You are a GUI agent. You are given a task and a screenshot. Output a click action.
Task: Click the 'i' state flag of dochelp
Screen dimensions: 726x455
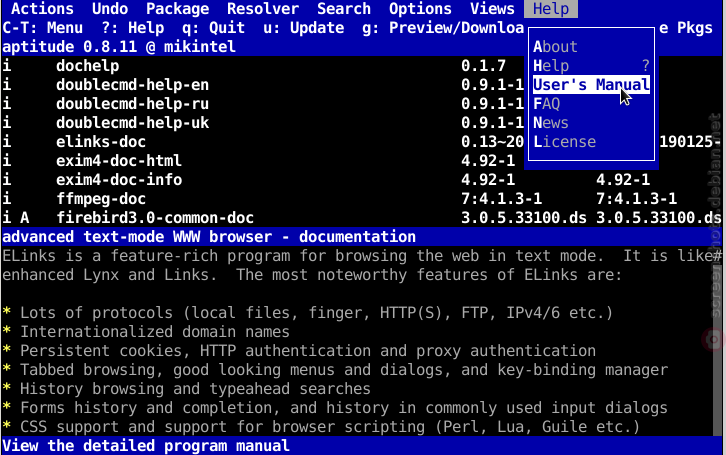coord(6,66)
